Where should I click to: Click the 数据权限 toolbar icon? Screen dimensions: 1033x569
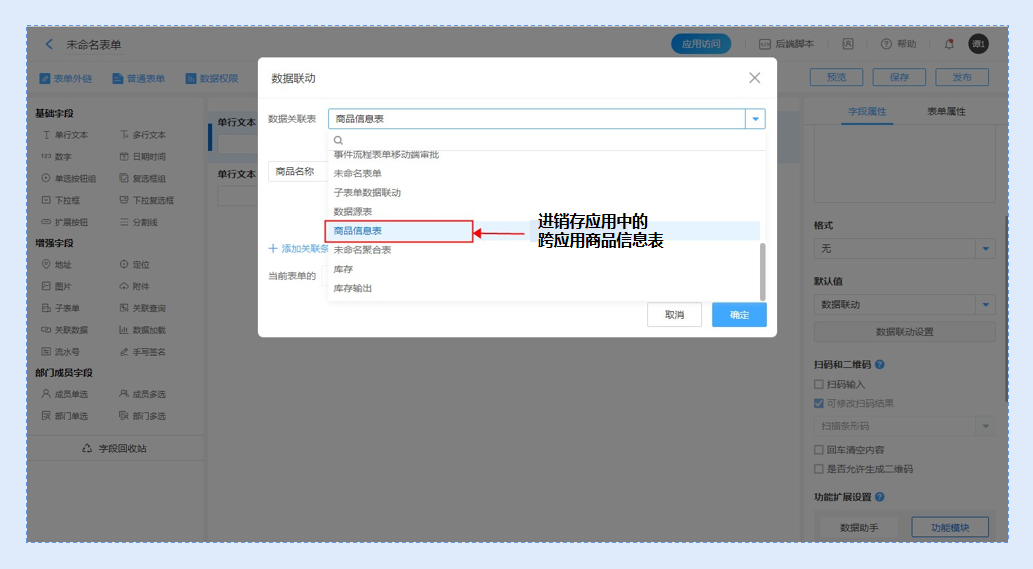point(190,78)
